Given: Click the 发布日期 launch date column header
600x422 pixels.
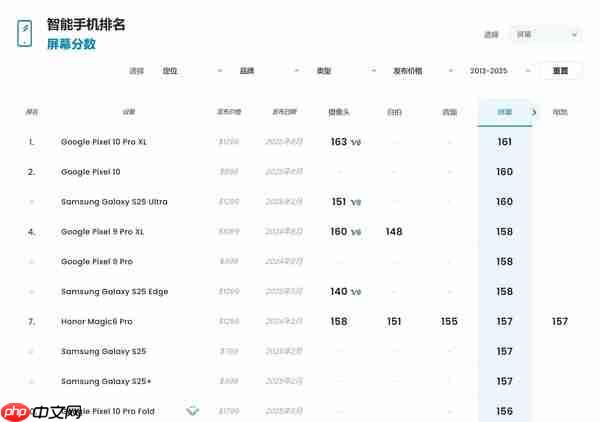Looking at the screenshot, I should click(x=284, y=112).
